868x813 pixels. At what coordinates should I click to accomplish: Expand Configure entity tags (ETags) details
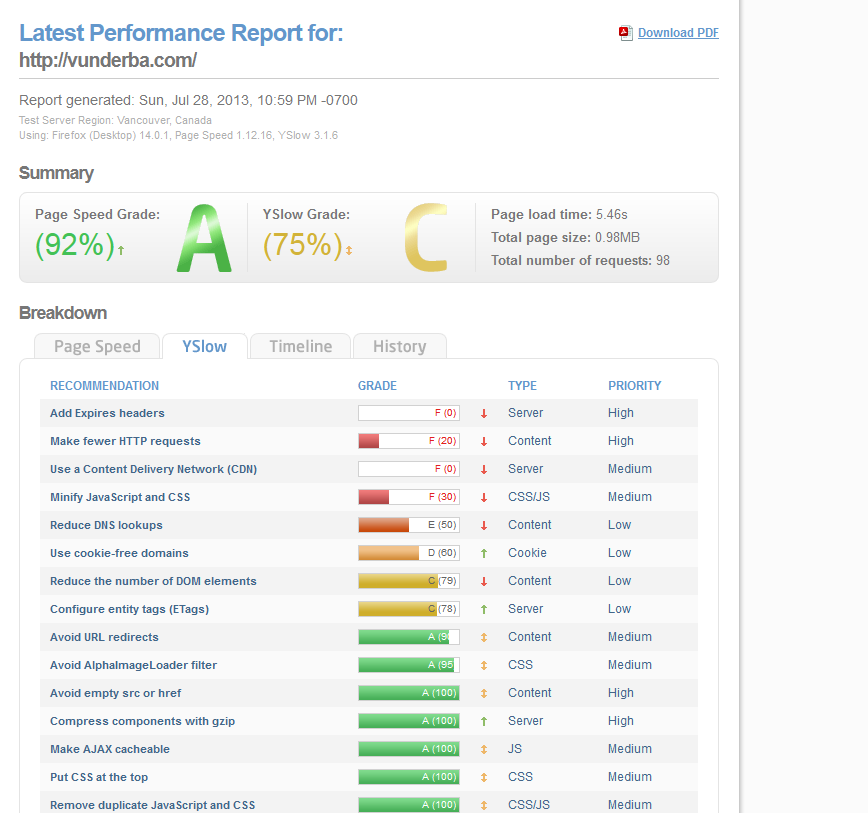click(x=129, y=609)
